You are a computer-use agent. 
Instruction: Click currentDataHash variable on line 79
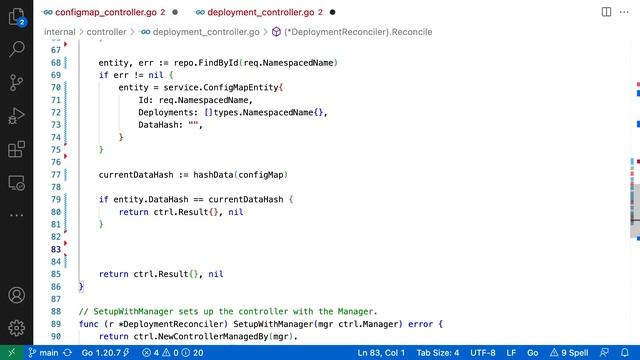point(246,199)
